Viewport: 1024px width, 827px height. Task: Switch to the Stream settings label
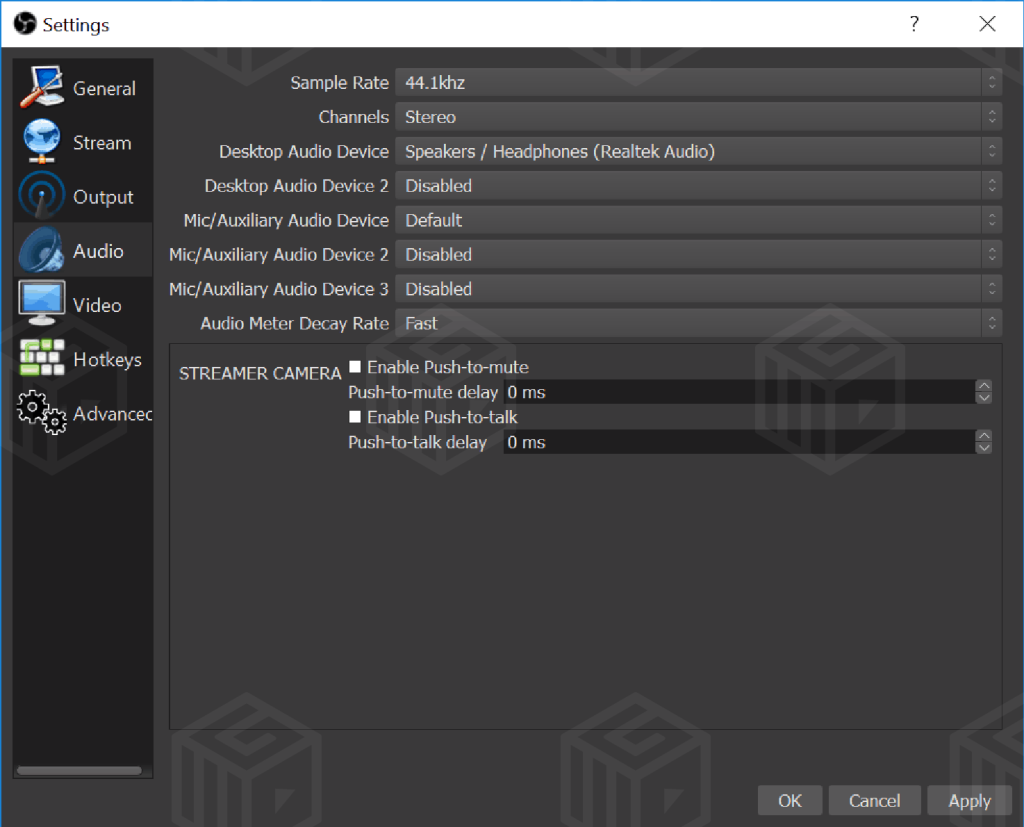pos(102,142)
